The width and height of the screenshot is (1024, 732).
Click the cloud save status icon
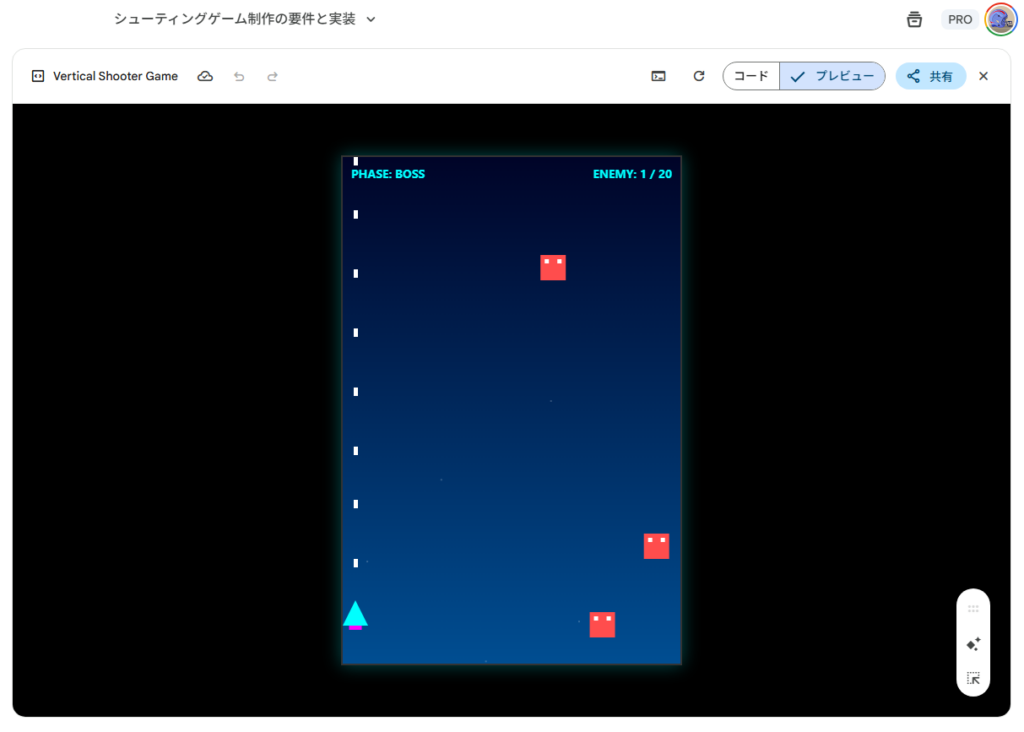[x=205, y=76]
